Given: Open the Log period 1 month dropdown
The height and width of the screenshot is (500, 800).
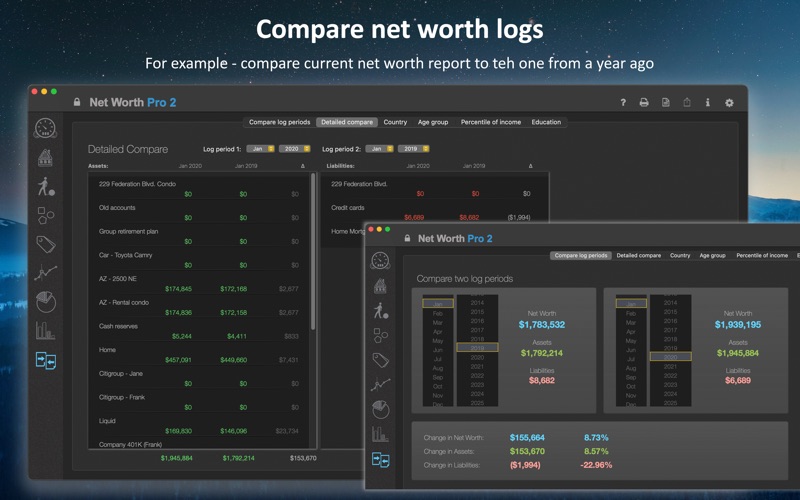Looking at the screenshot, I should point(261,149).
